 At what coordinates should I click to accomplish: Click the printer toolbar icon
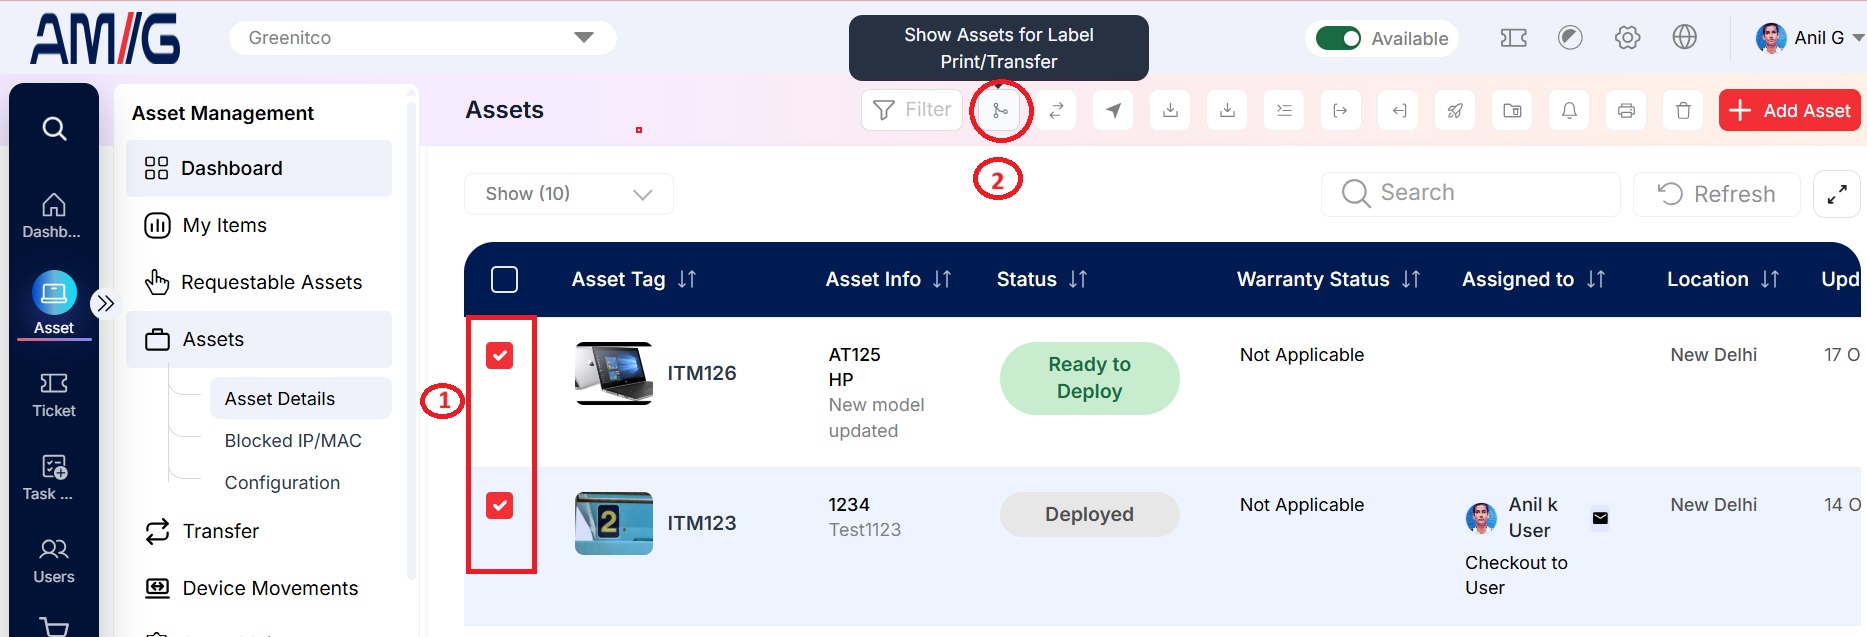tap(1626, 111)
